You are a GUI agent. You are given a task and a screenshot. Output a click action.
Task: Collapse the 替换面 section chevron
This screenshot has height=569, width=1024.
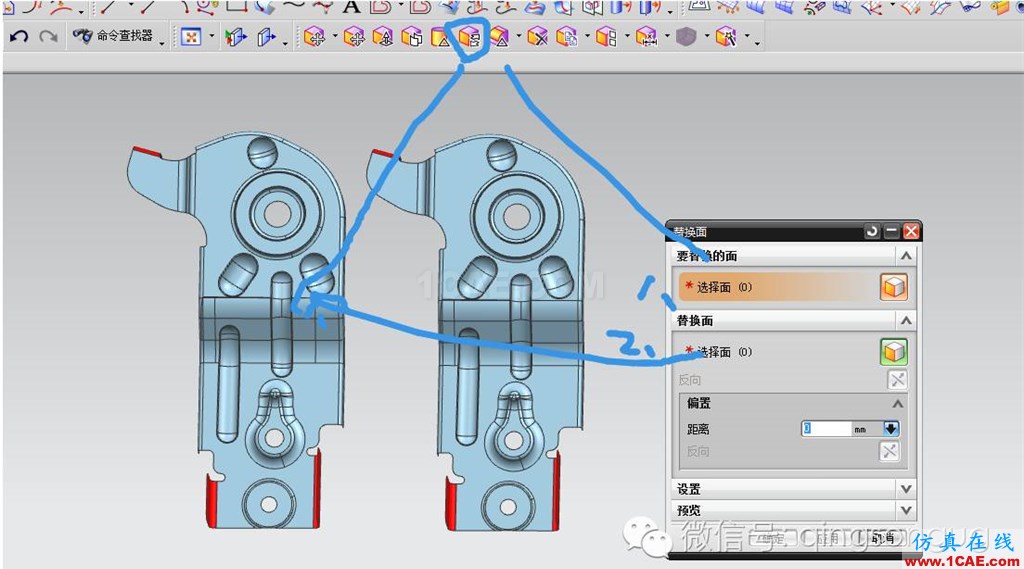coord(906,321)
